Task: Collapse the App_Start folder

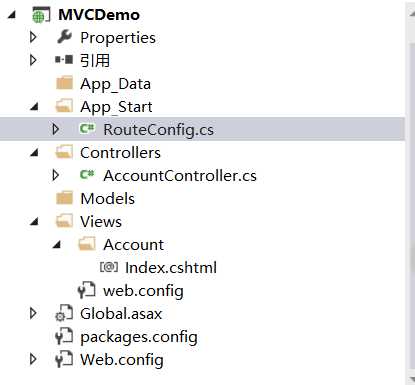Action: click(34, 107)
